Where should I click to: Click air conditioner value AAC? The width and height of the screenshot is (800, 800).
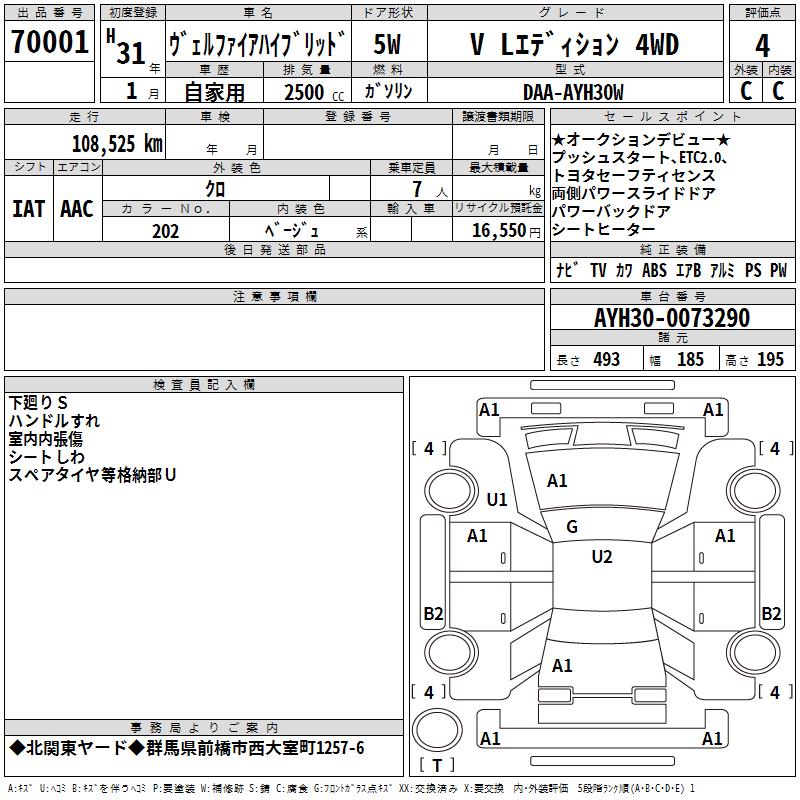(77, 209)
